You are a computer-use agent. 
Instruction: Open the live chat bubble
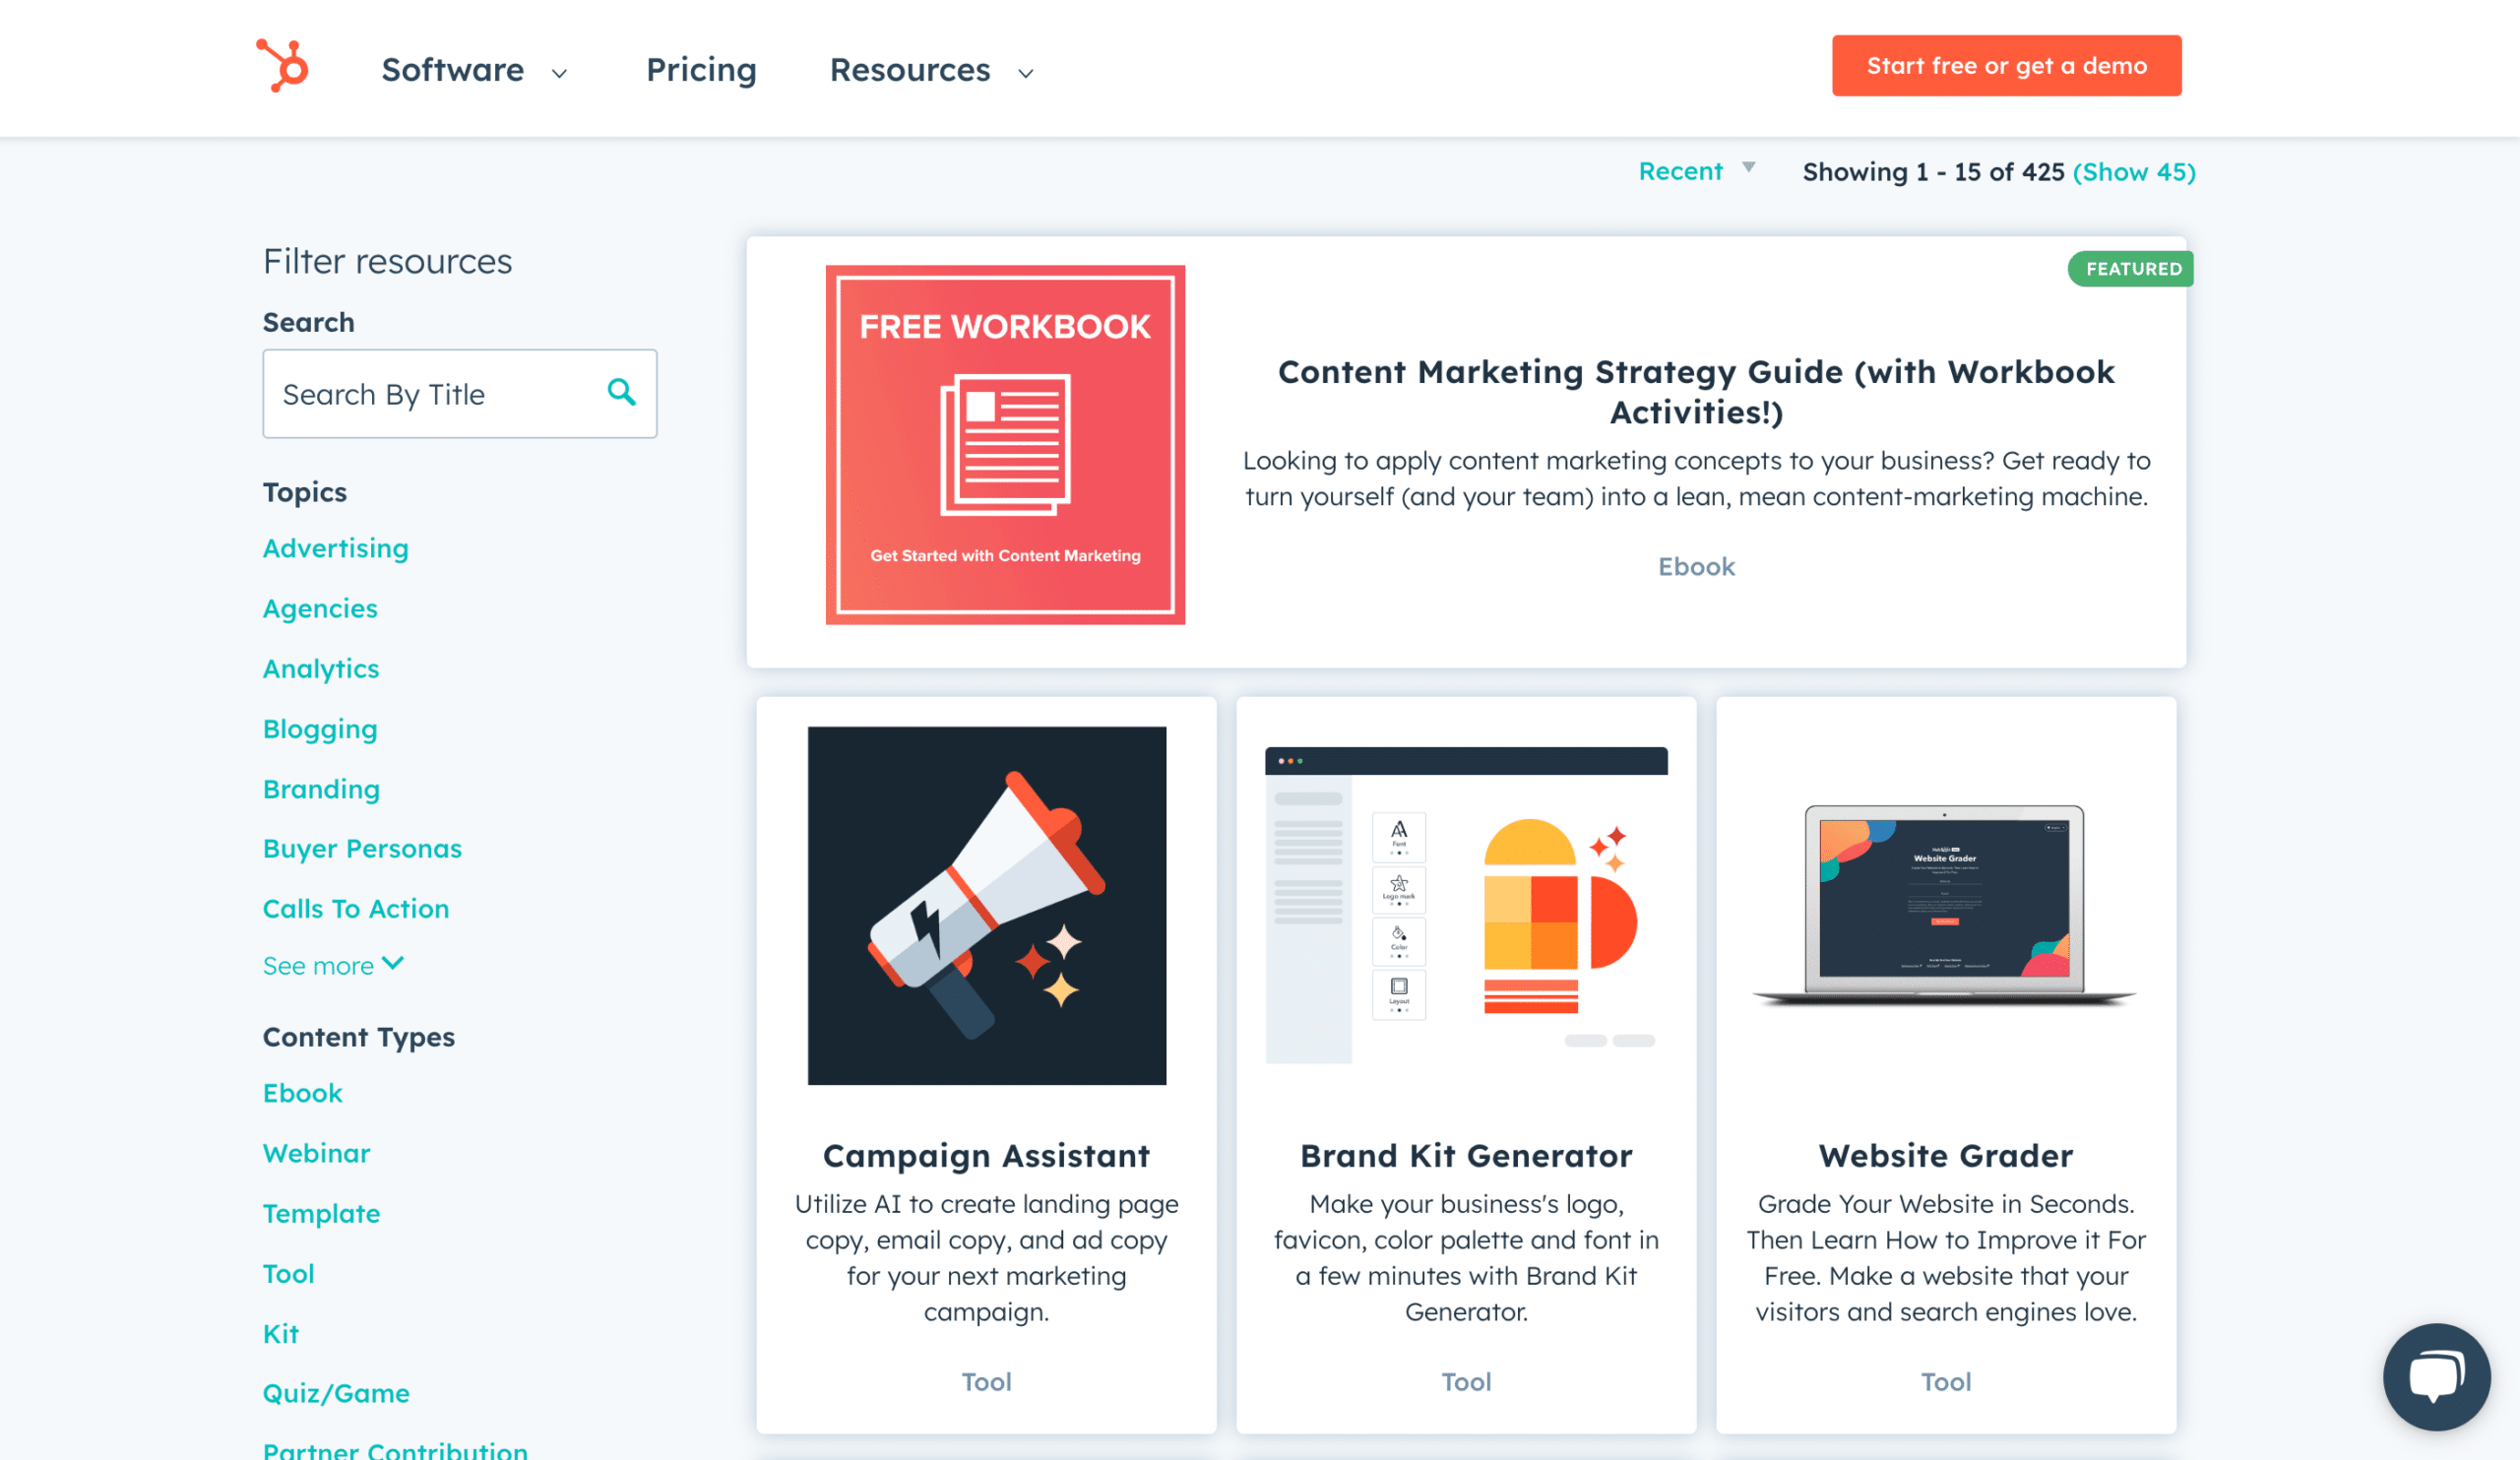(2436, 1376)
